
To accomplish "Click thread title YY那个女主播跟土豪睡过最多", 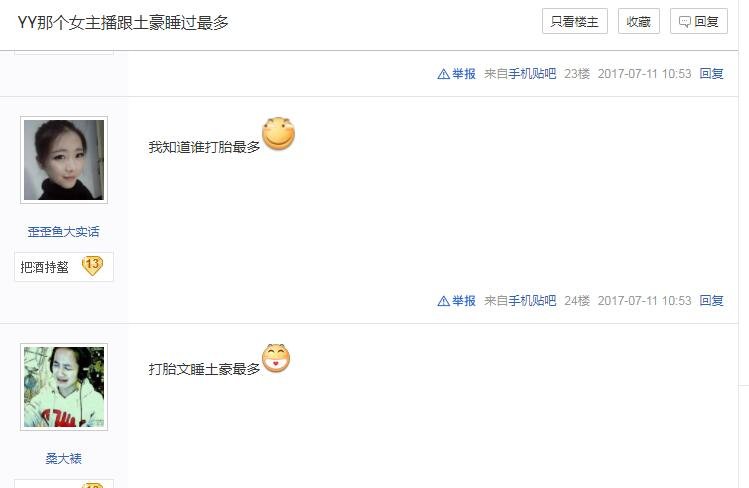I will tap(123, 22).
